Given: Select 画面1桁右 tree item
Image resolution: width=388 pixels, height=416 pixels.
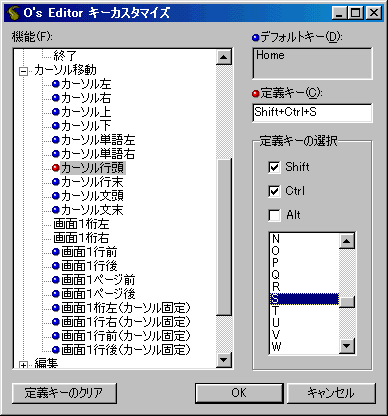Looking at the screenshot, I should (x=81, y=238).
